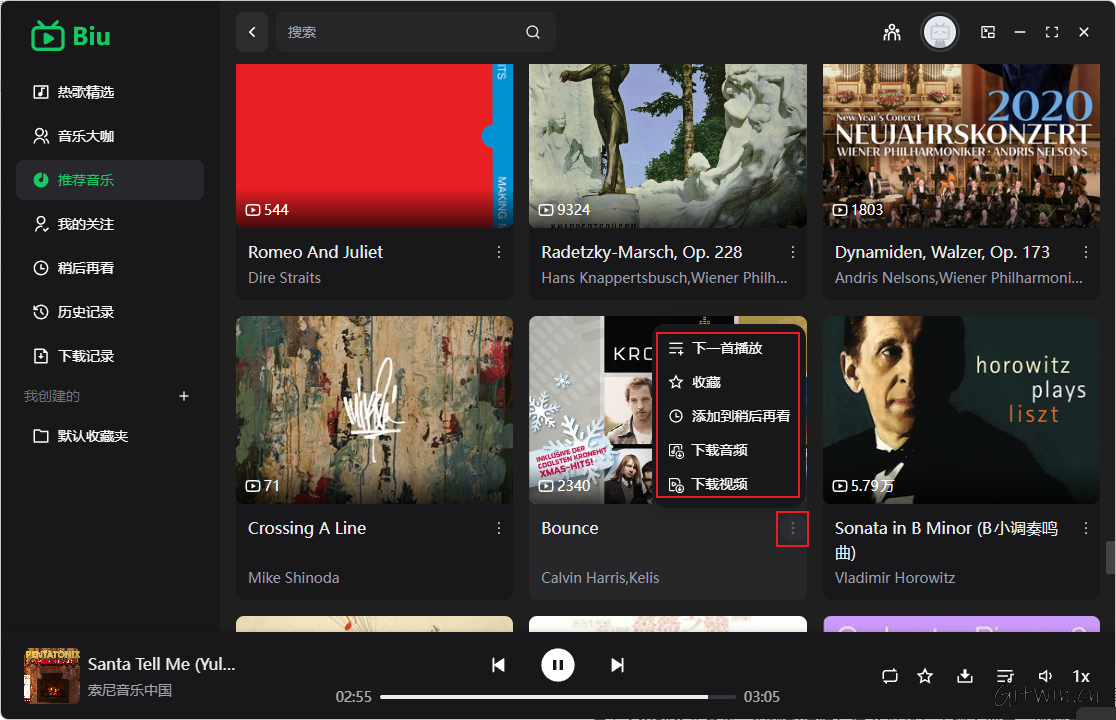Select 下载音频 from context menu
The width and height of the screenshot is (1116, 720).
[720, 450]
